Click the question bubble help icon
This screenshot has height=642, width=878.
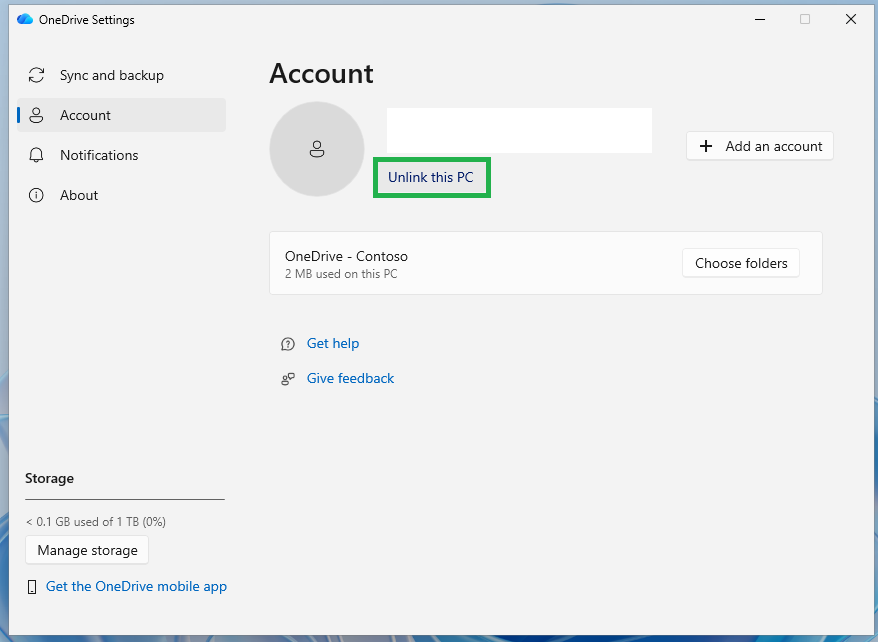click(x=288, y=344)
